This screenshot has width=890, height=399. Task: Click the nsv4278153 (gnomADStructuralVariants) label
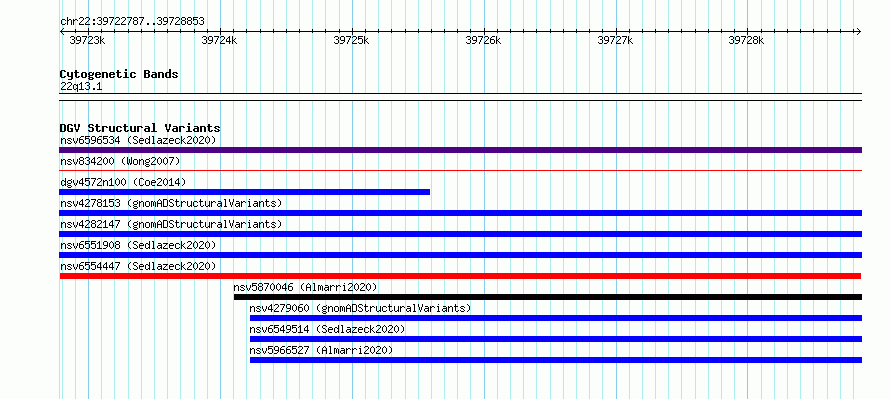point(171,203)
